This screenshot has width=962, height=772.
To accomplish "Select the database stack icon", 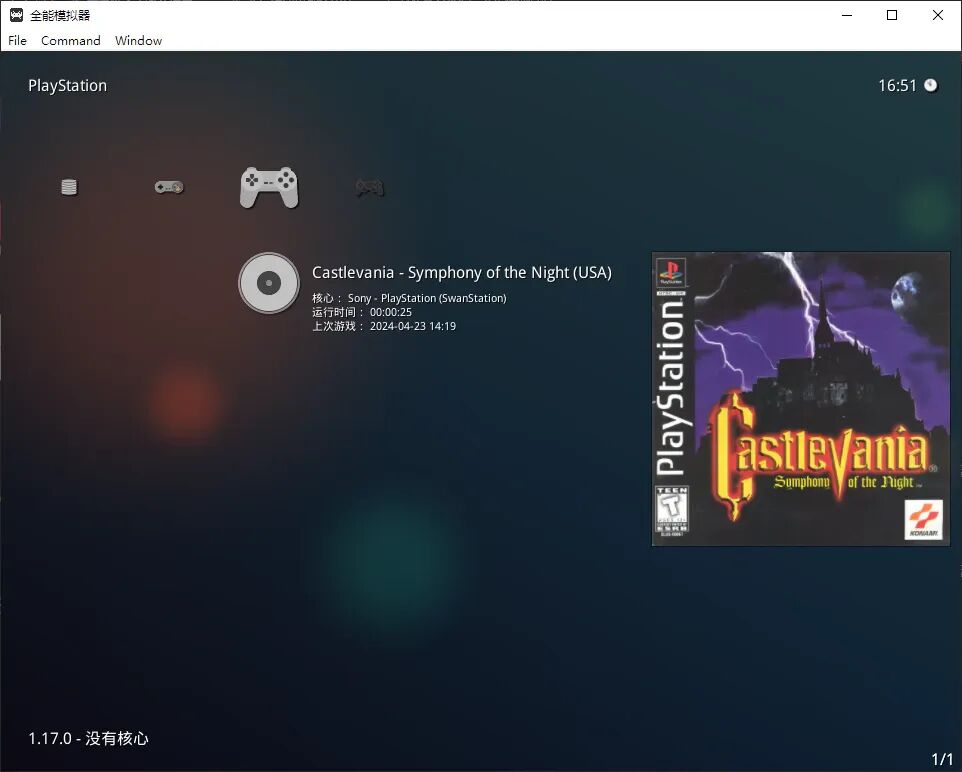I will pos(69,187).
